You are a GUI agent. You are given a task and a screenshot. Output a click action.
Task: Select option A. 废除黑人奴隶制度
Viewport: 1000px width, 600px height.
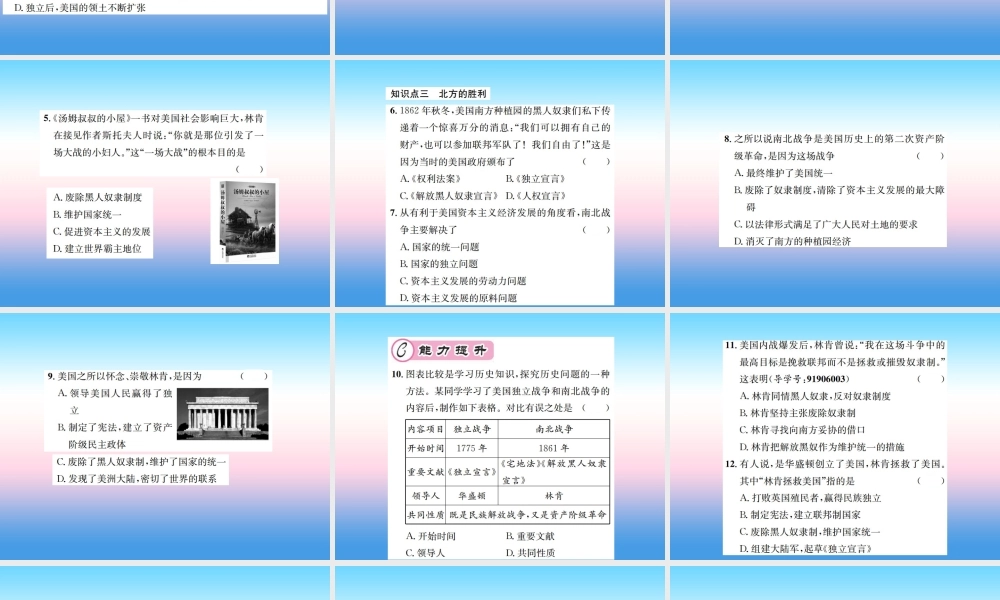(x=98, y=198)
